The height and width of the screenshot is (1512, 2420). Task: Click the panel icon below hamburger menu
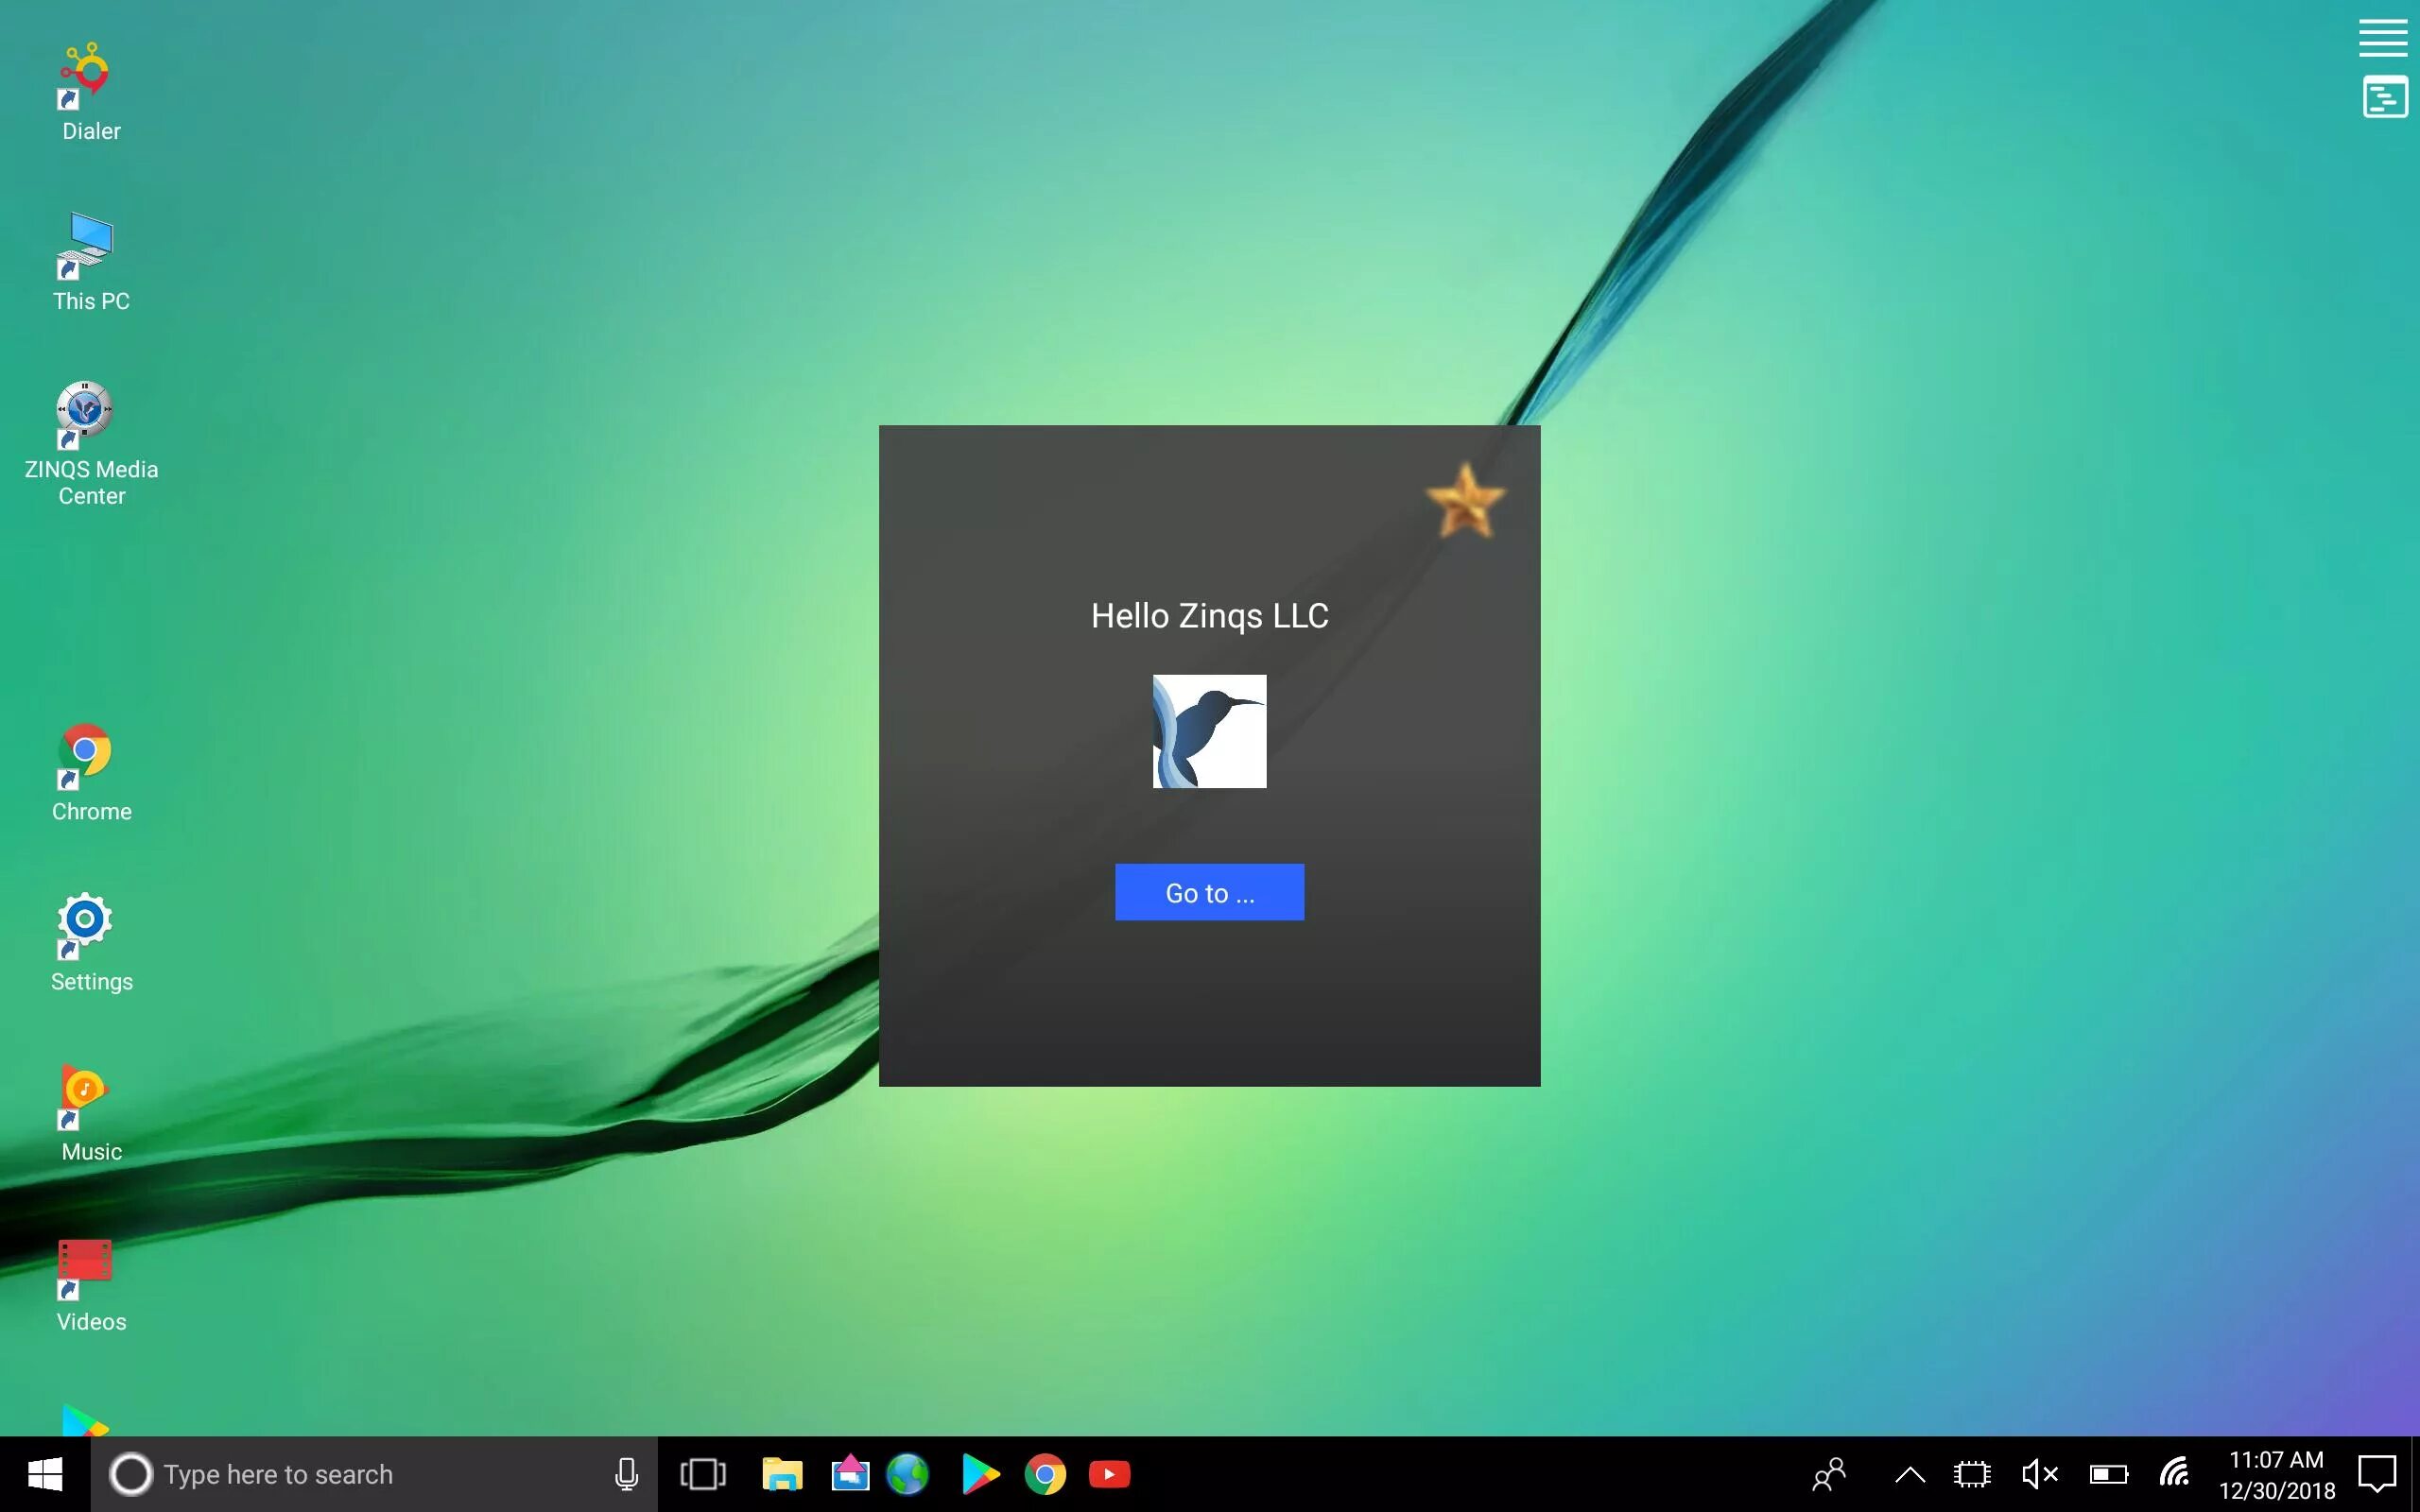(x=2384, y=98)
